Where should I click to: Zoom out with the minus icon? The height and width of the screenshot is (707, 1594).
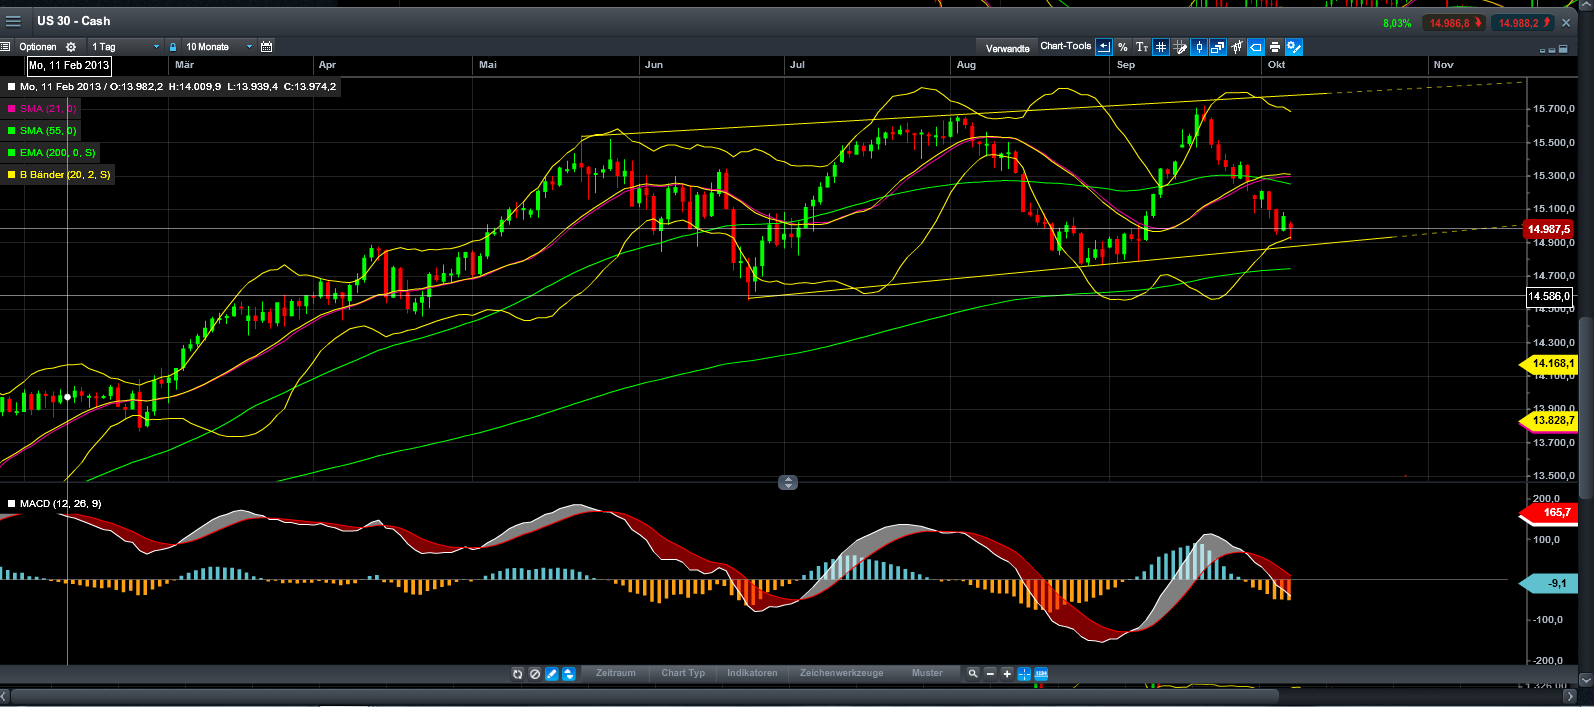pos(990,674)
